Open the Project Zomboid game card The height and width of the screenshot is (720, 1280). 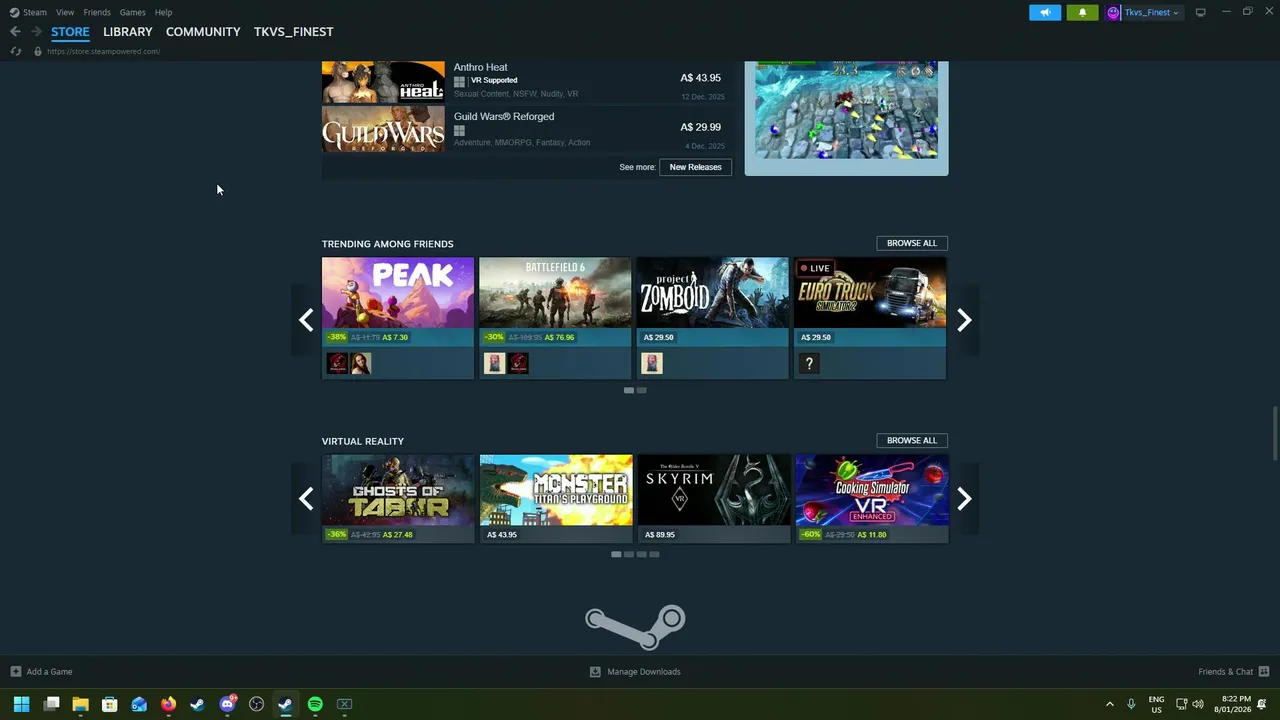click(x=712, y=318)
